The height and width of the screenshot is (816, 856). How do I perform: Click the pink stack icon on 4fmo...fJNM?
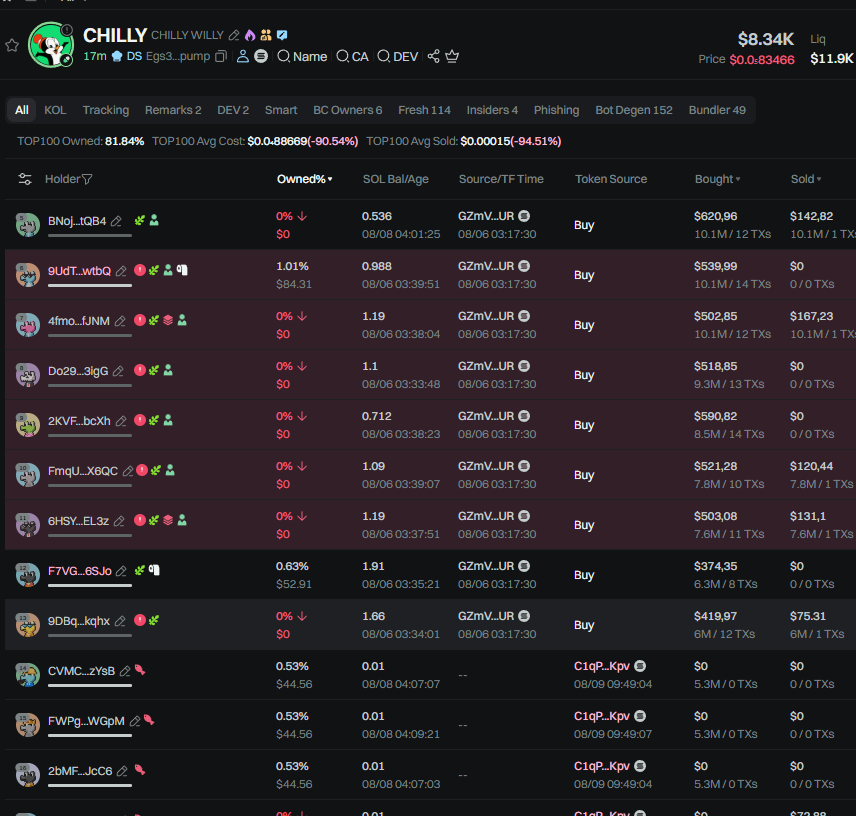(x=168, y=320)
